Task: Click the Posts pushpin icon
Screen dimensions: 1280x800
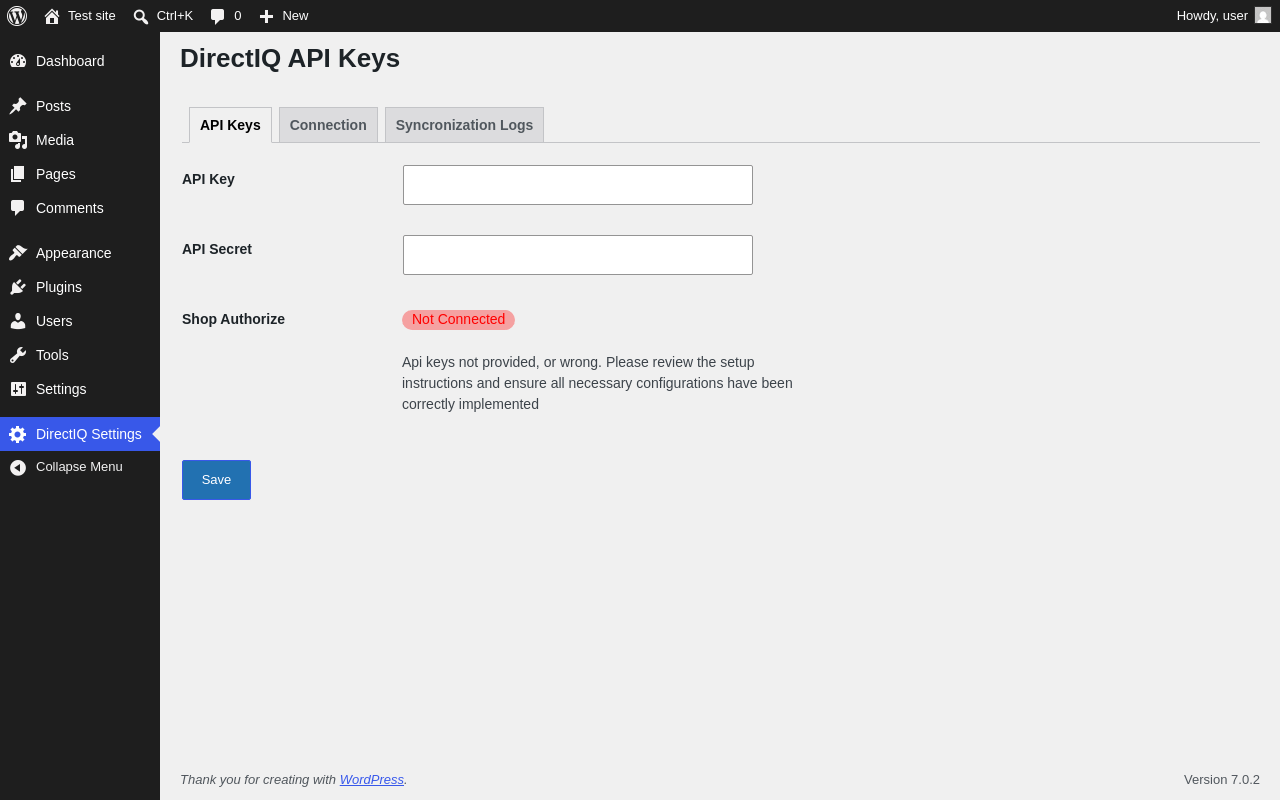Action: (18, 106)
